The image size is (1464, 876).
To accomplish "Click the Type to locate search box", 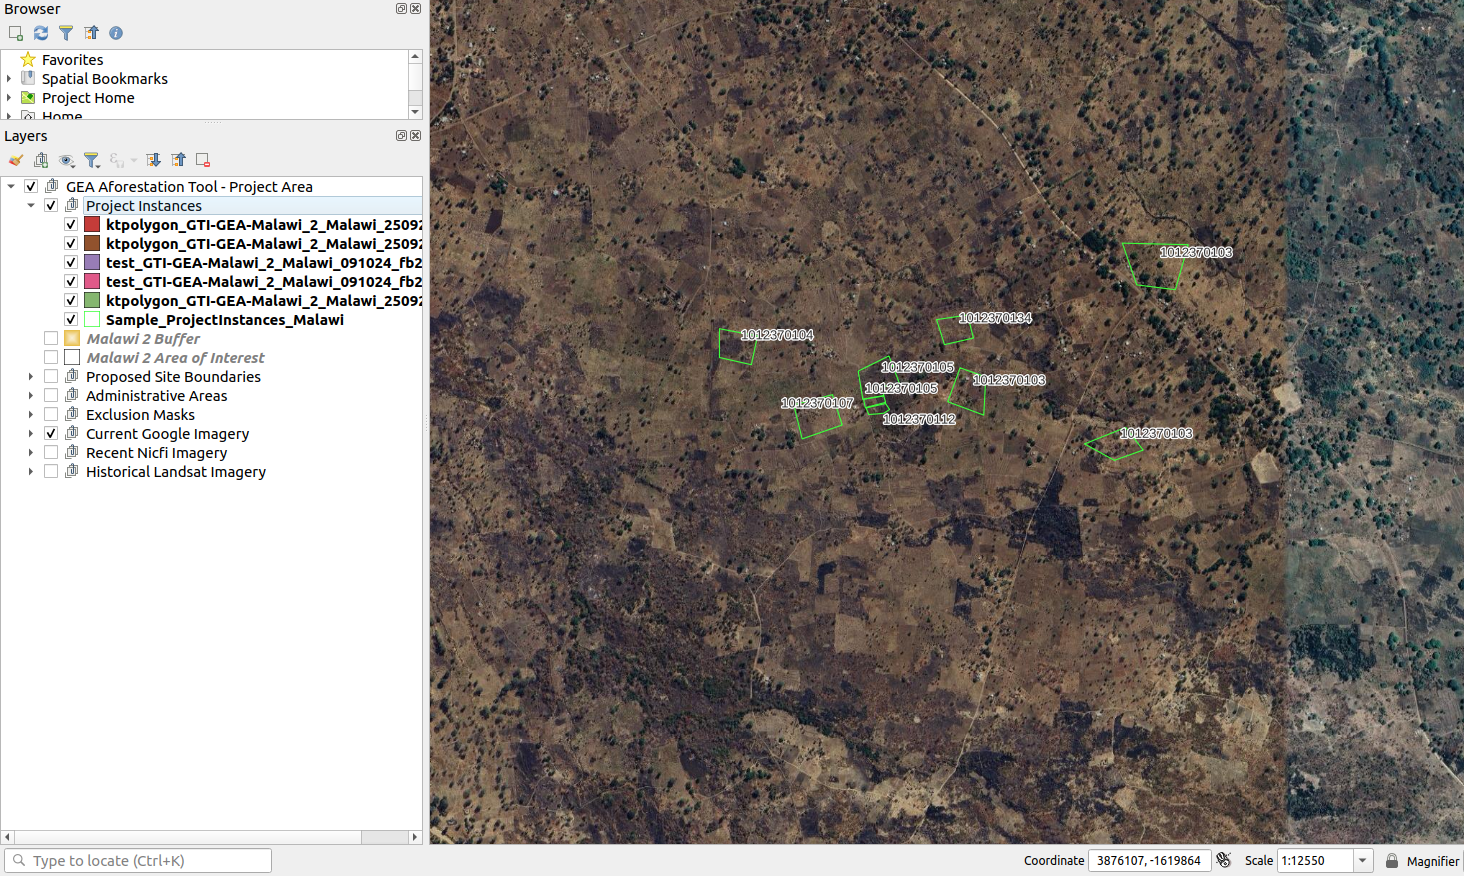I will tap(138, 860).
